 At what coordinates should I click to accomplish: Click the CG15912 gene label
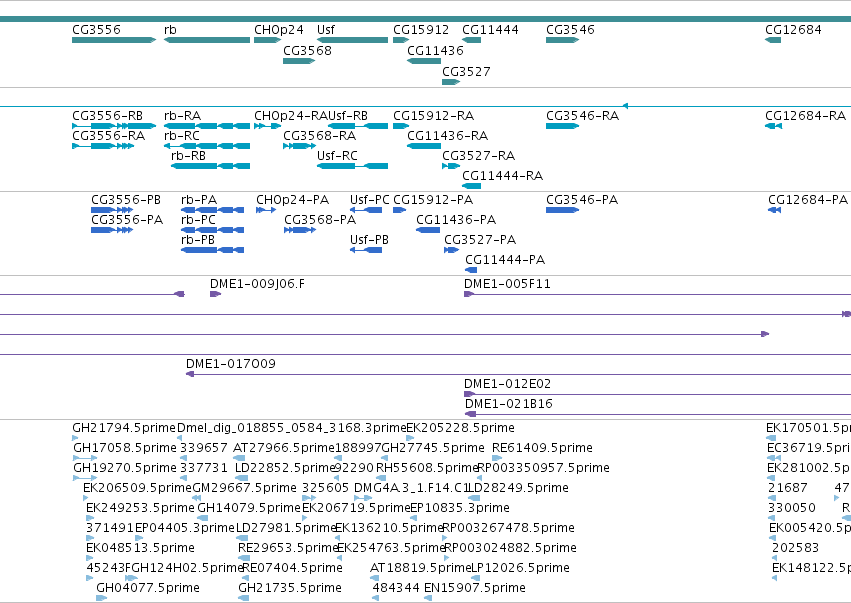click(x=421, y=30)
